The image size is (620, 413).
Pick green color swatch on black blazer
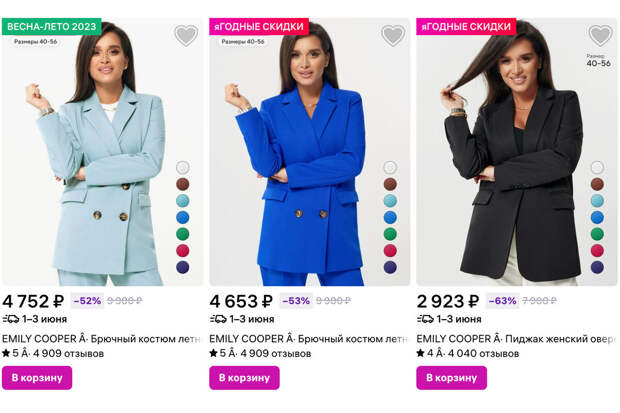pyautogui.click(x=597, y=234)
